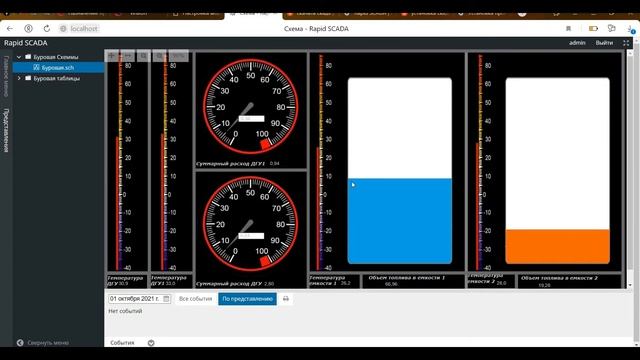Click the scheme vertical scrollbar up arrow
Screen dimensions: 640x360
click(x=630, y=53)
